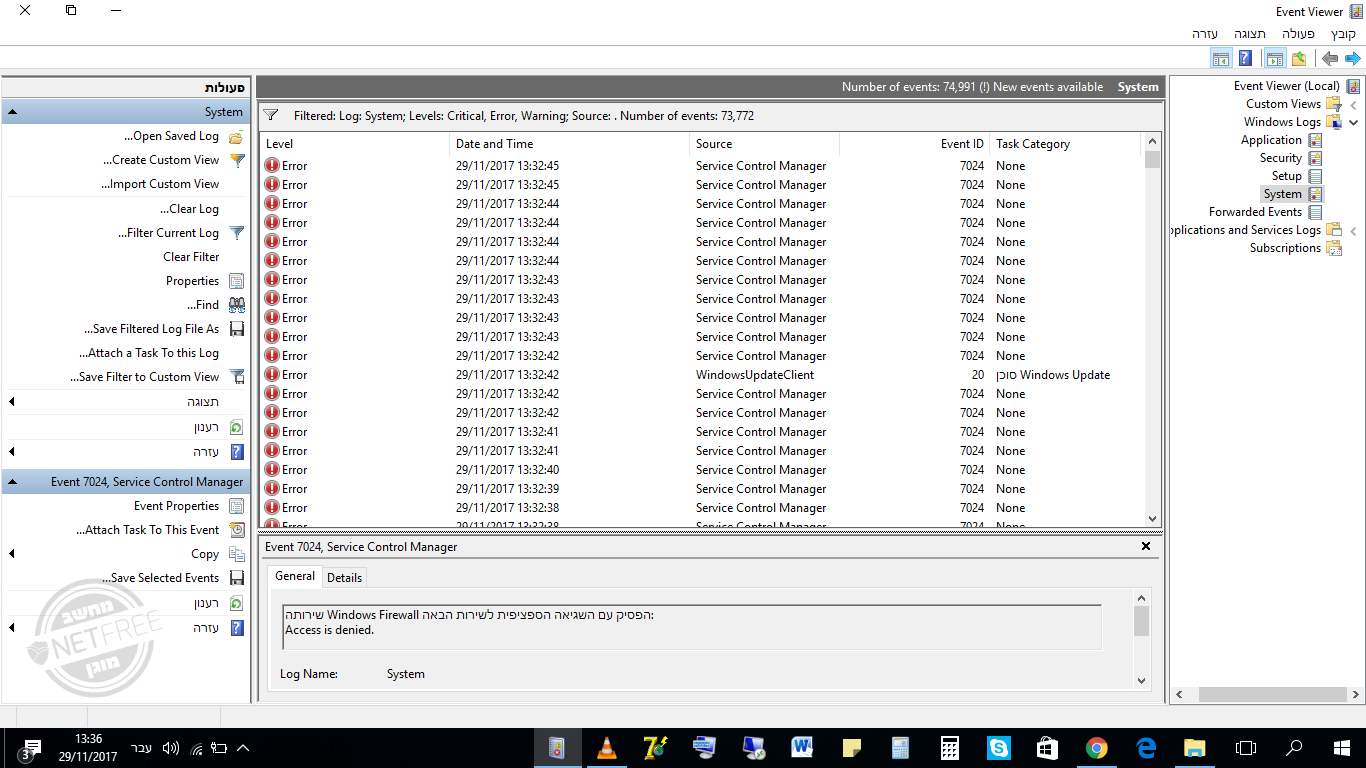Click the Open Saved Log folder icon
The image size is (1366, 768).
236,136
